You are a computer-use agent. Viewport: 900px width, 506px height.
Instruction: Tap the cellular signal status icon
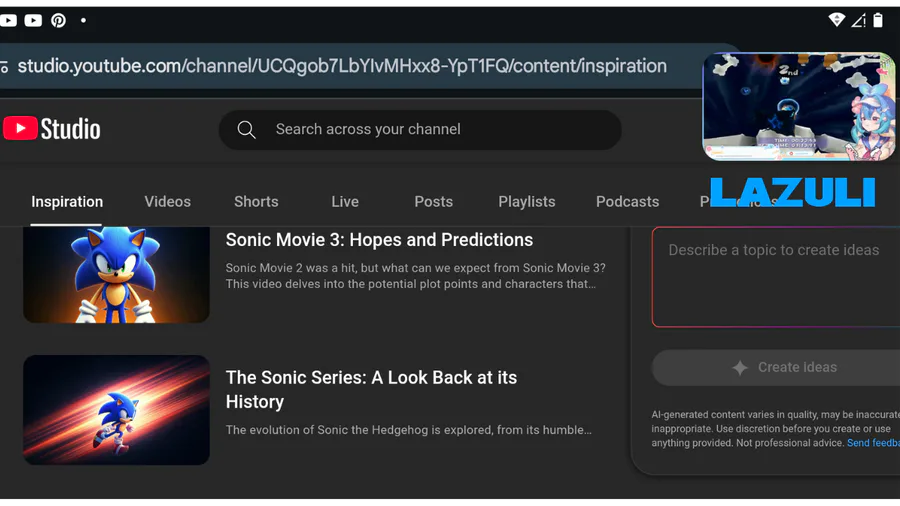tap(858, 21)
